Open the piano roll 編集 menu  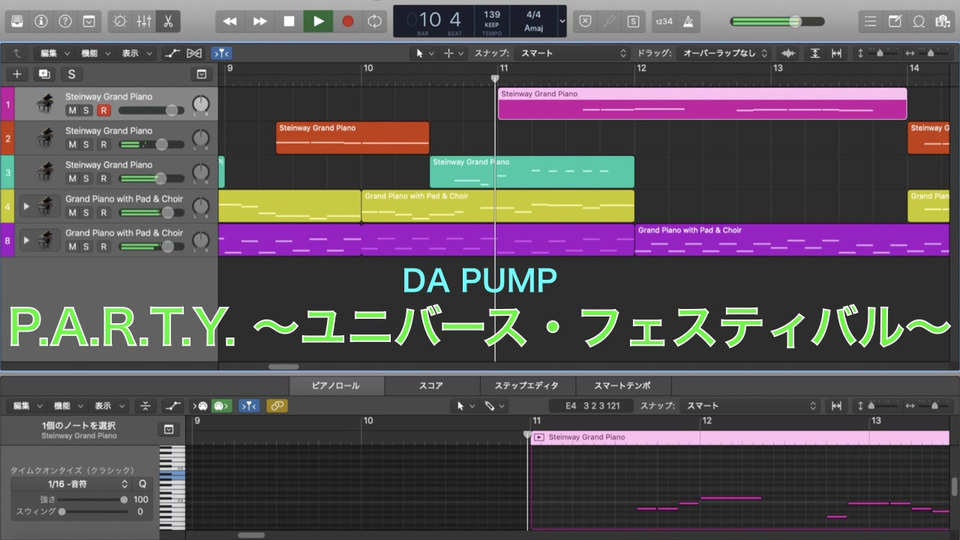[28, 406]
